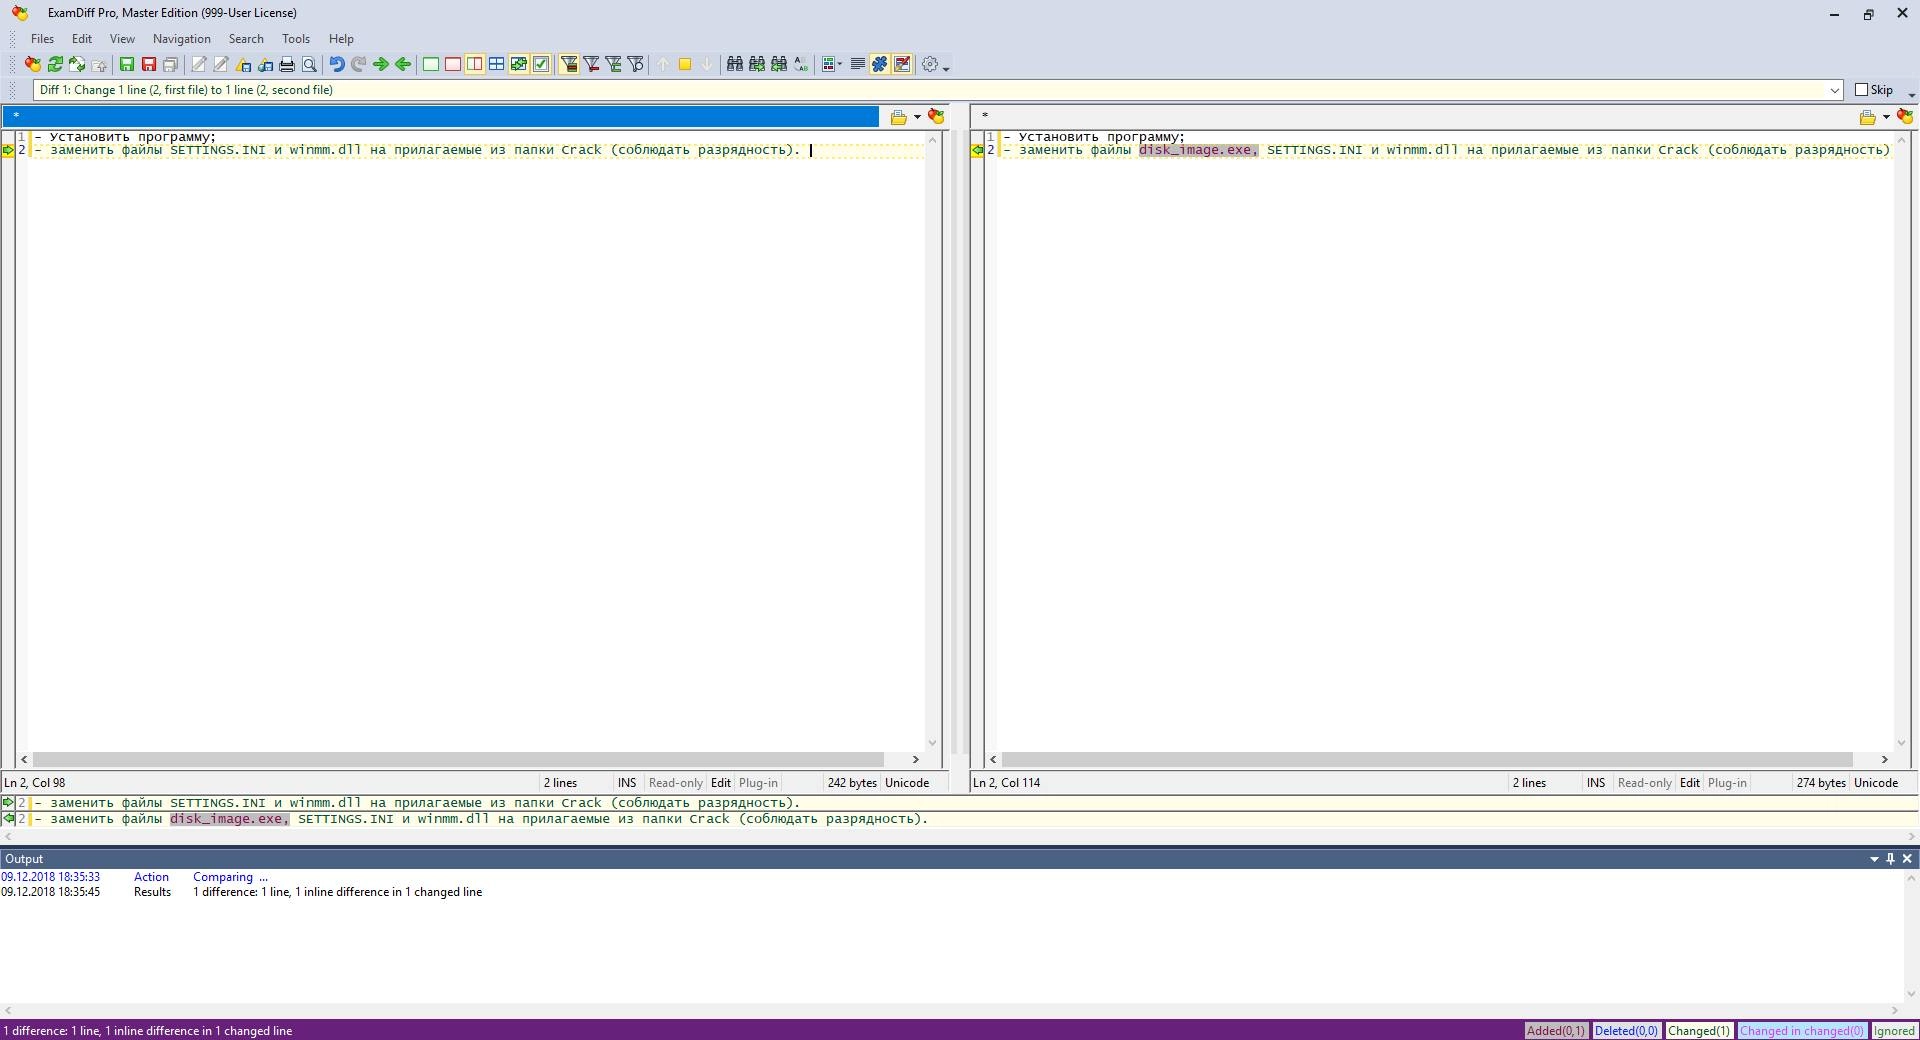The width and height of the screenshot is (1920, 1040).
Task: Open the Output panel options dropdown arrow
Action: tap(1874, 859)
